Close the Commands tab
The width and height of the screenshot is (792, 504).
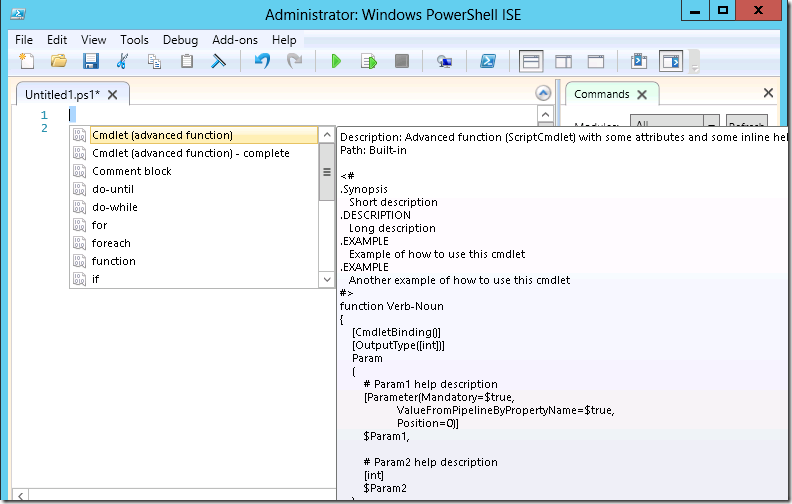pos(642,94)
